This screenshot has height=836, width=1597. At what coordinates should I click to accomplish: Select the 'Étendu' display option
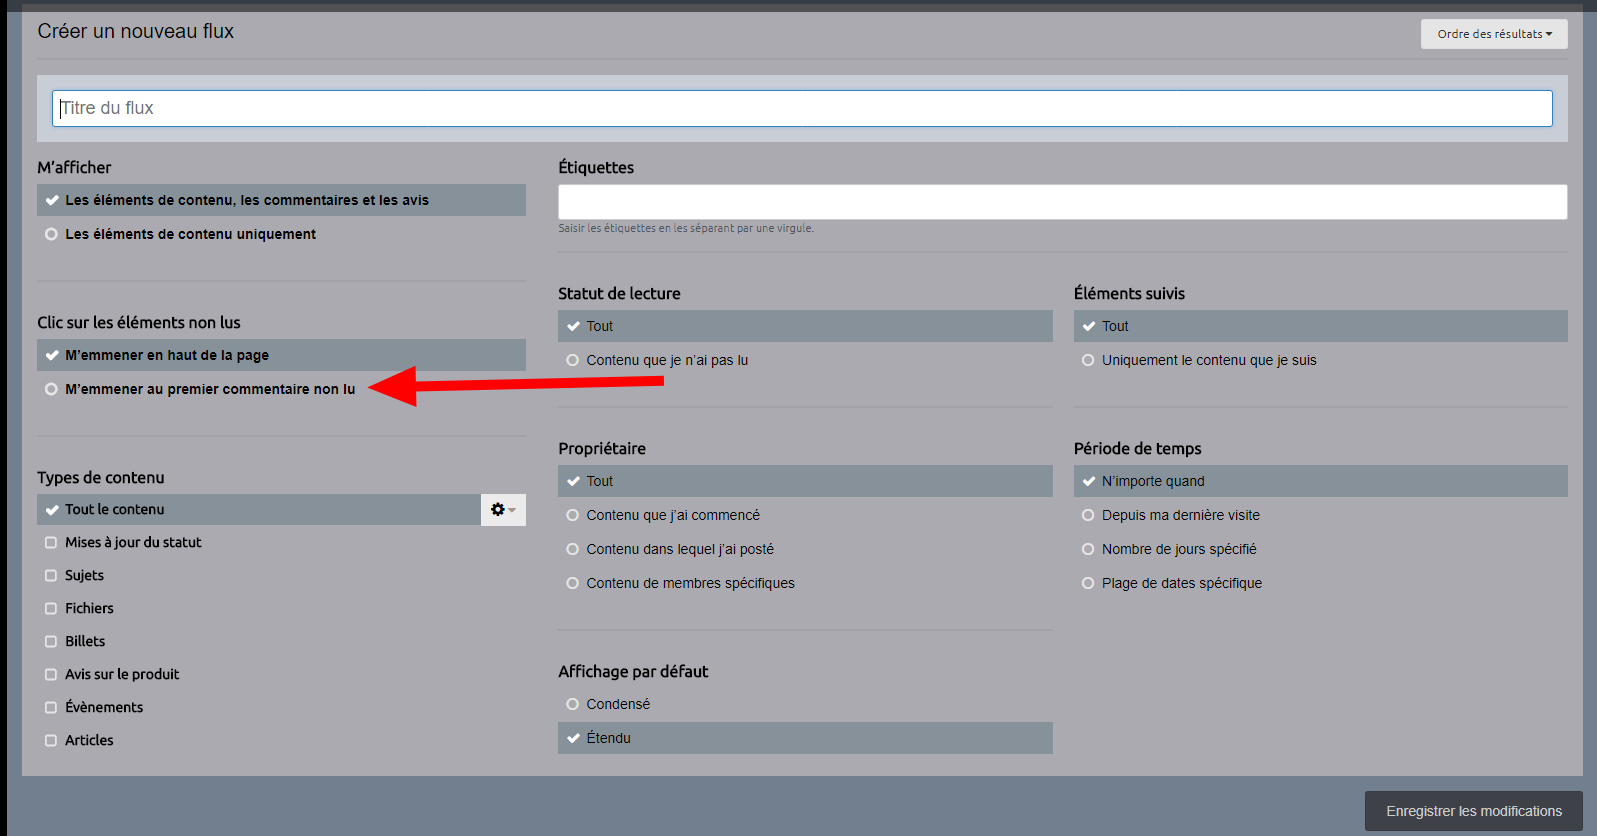(x=805, y=738)
